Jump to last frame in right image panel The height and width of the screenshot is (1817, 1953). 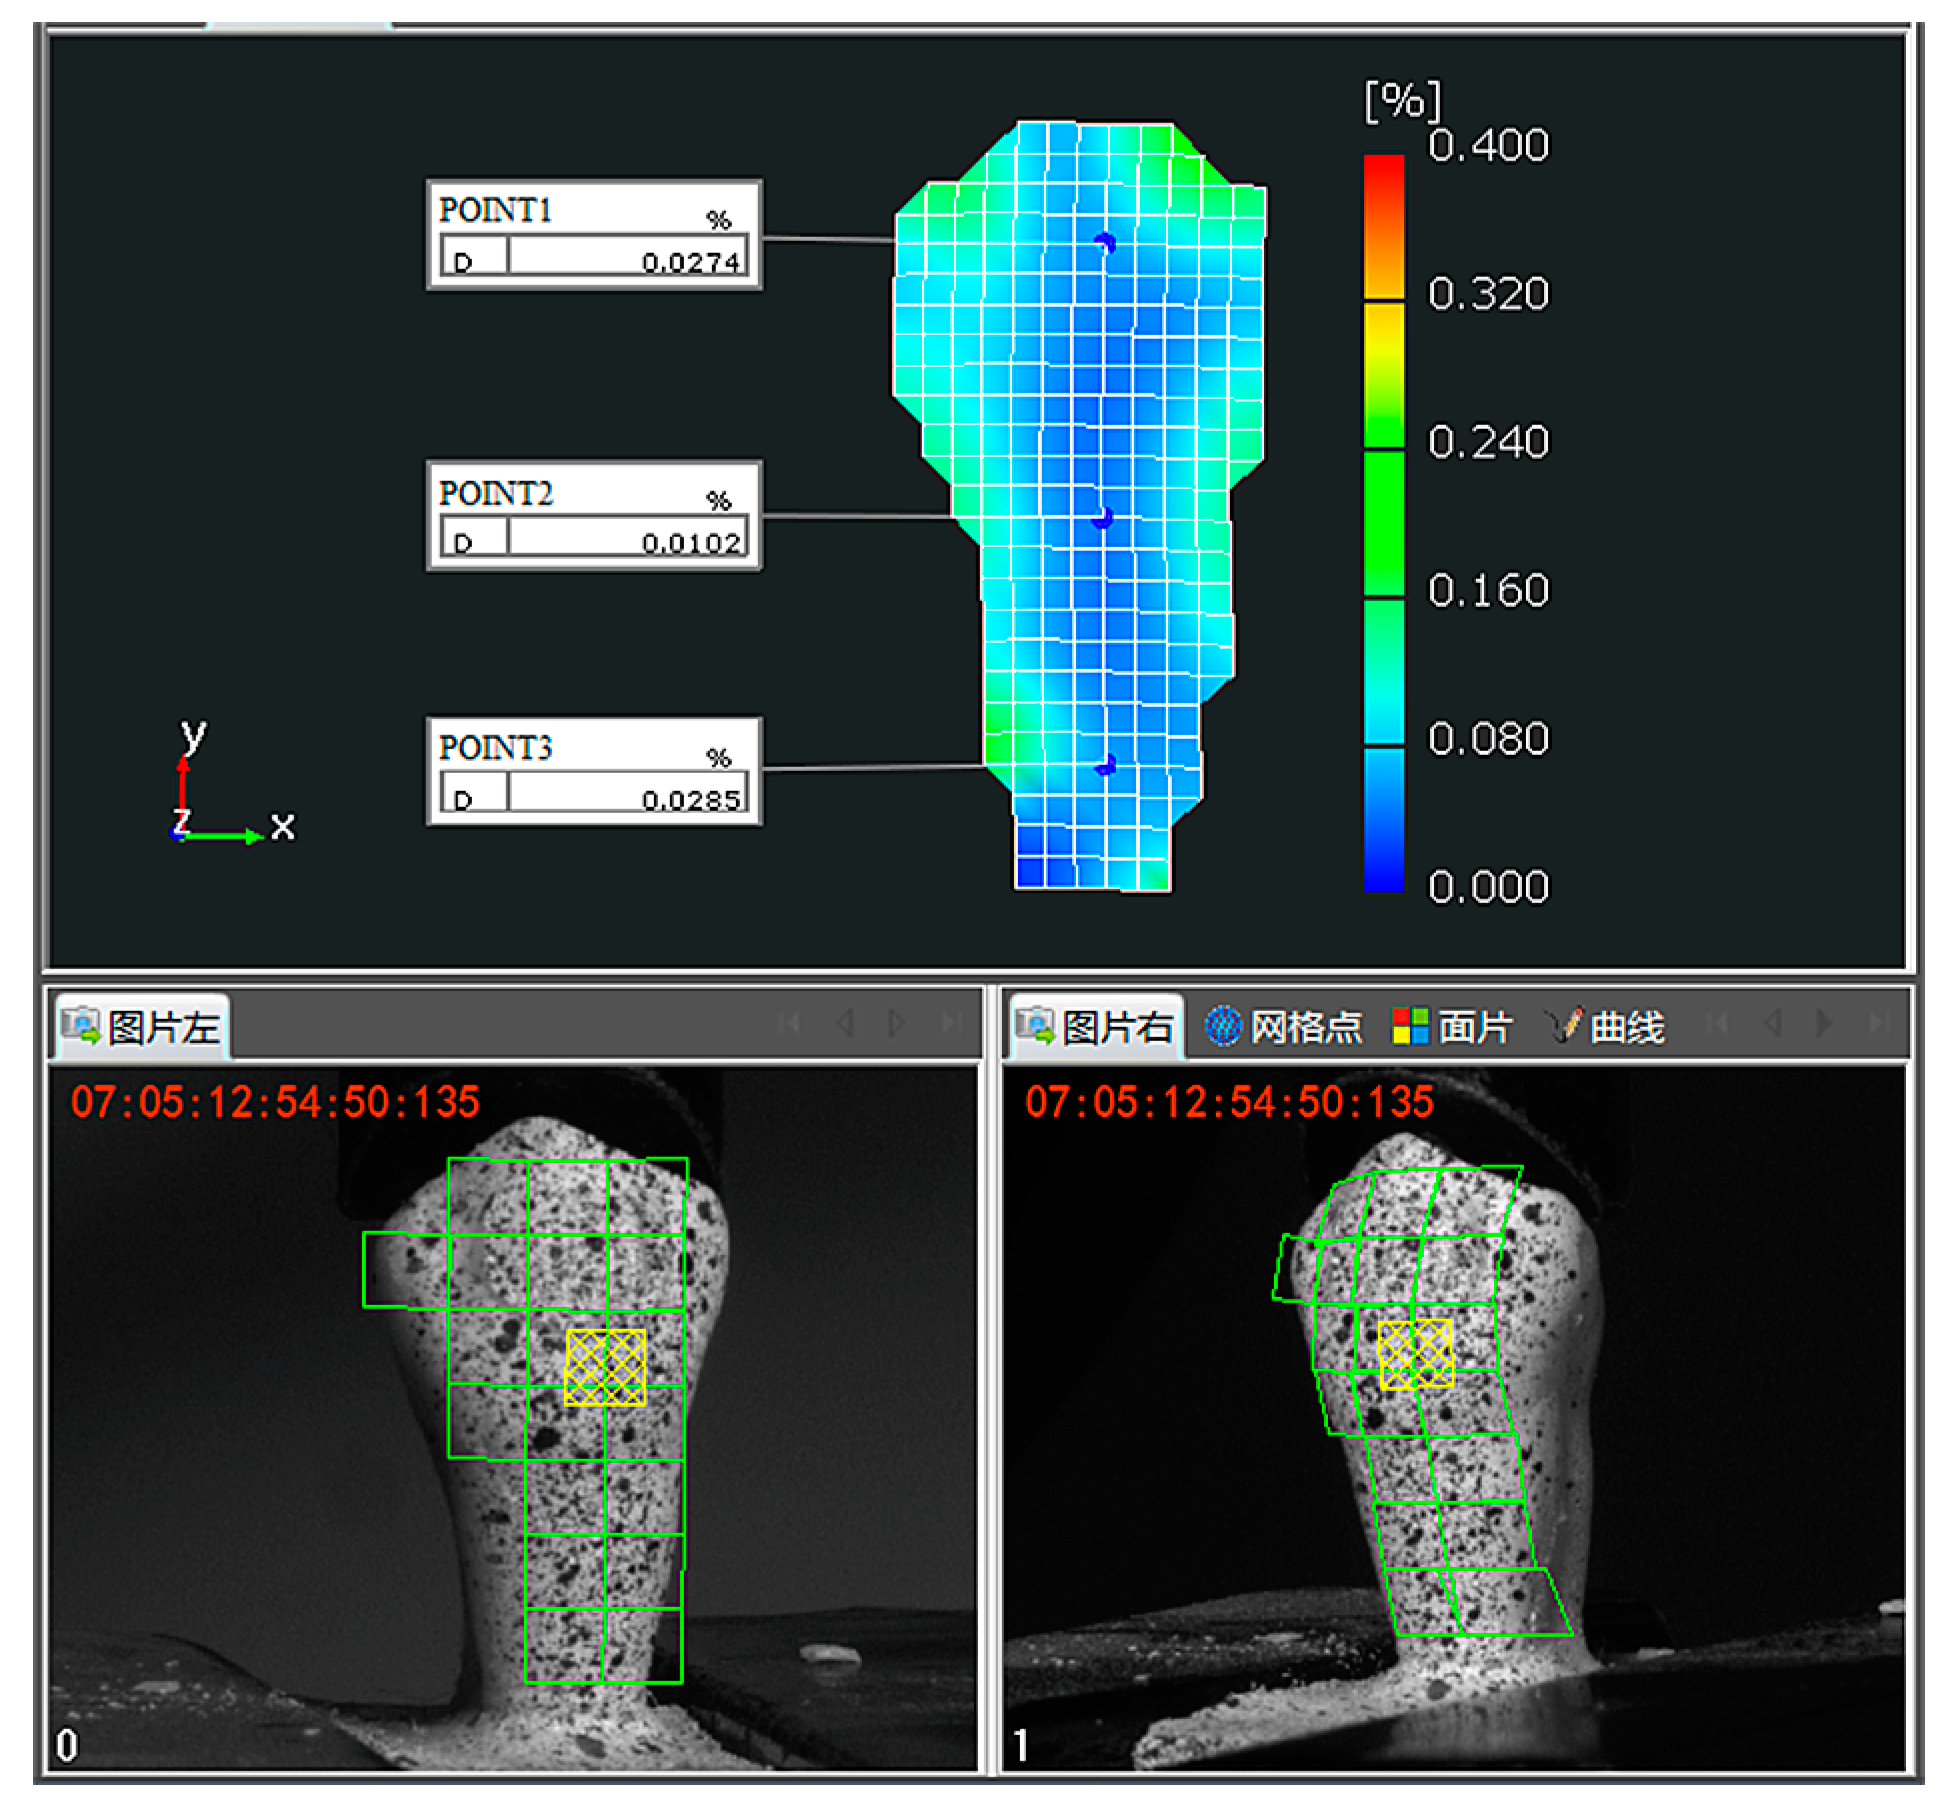pyautogui.click(x=1878, y=1023)
